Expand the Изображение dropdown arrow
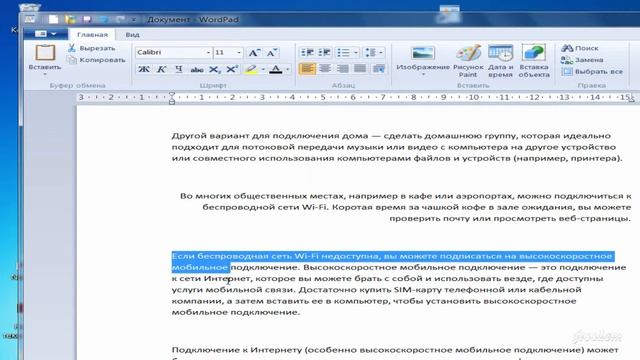 click(423, 74)
